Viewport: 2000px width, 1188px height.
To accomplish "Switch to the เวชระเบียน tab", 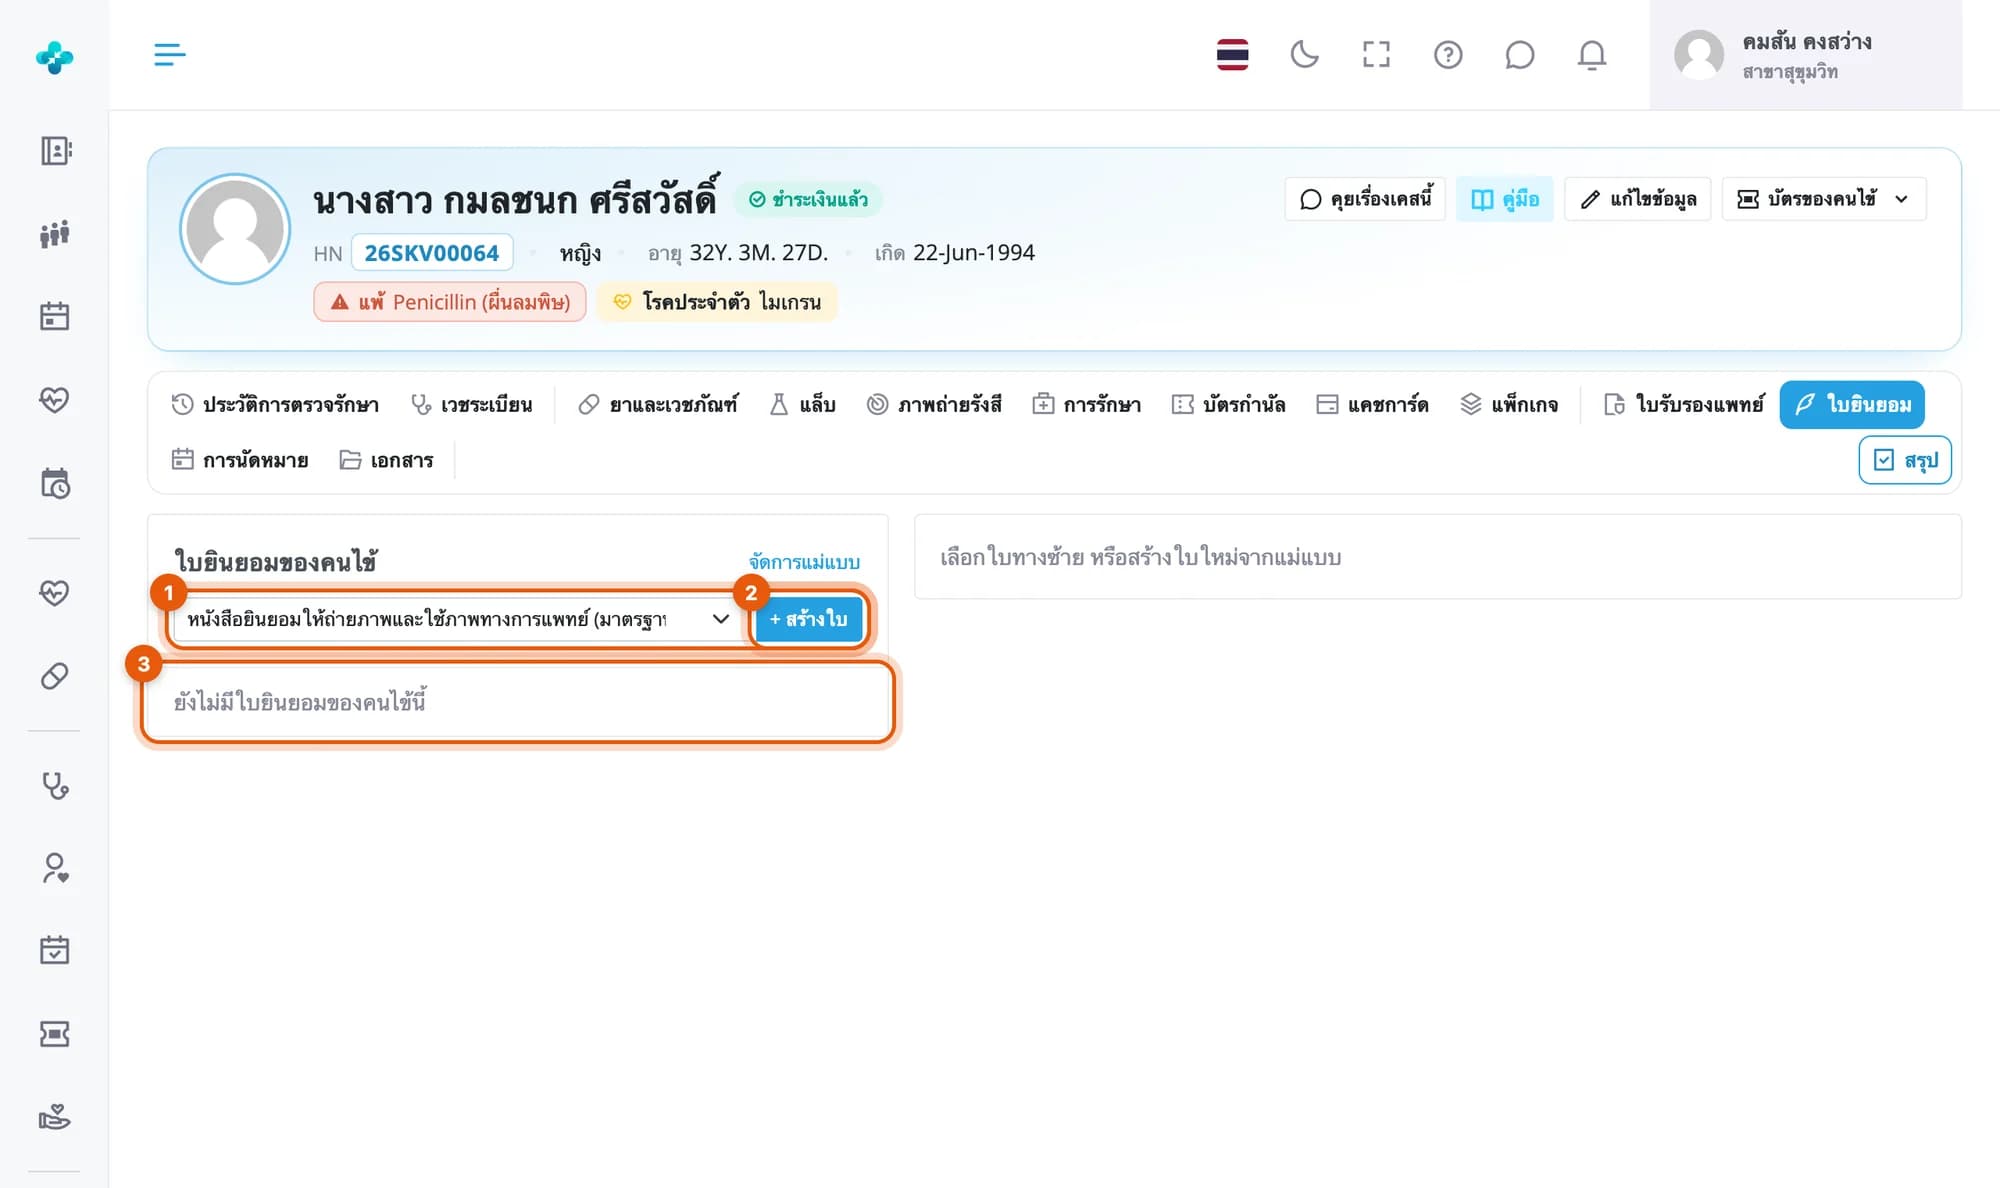I will coord(471,404).
